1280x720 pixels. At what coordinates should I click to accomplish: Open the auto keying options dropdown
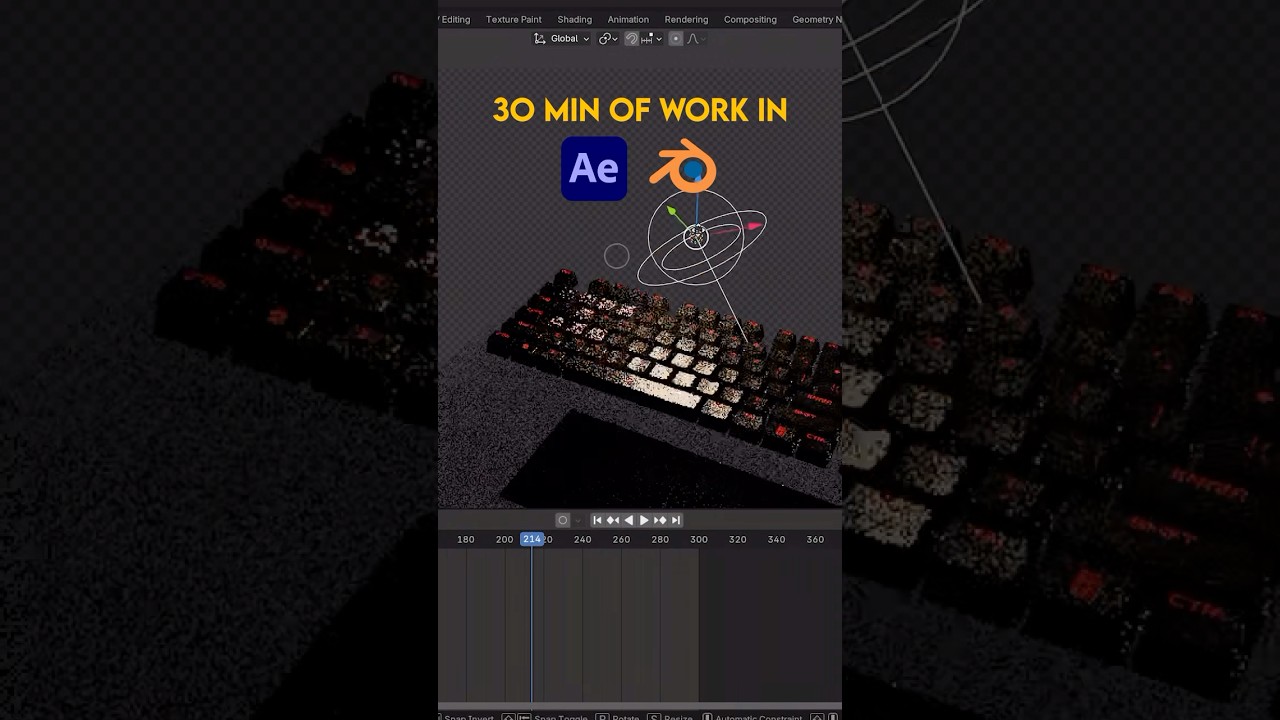pyautogui.click(x=577, y=520)
